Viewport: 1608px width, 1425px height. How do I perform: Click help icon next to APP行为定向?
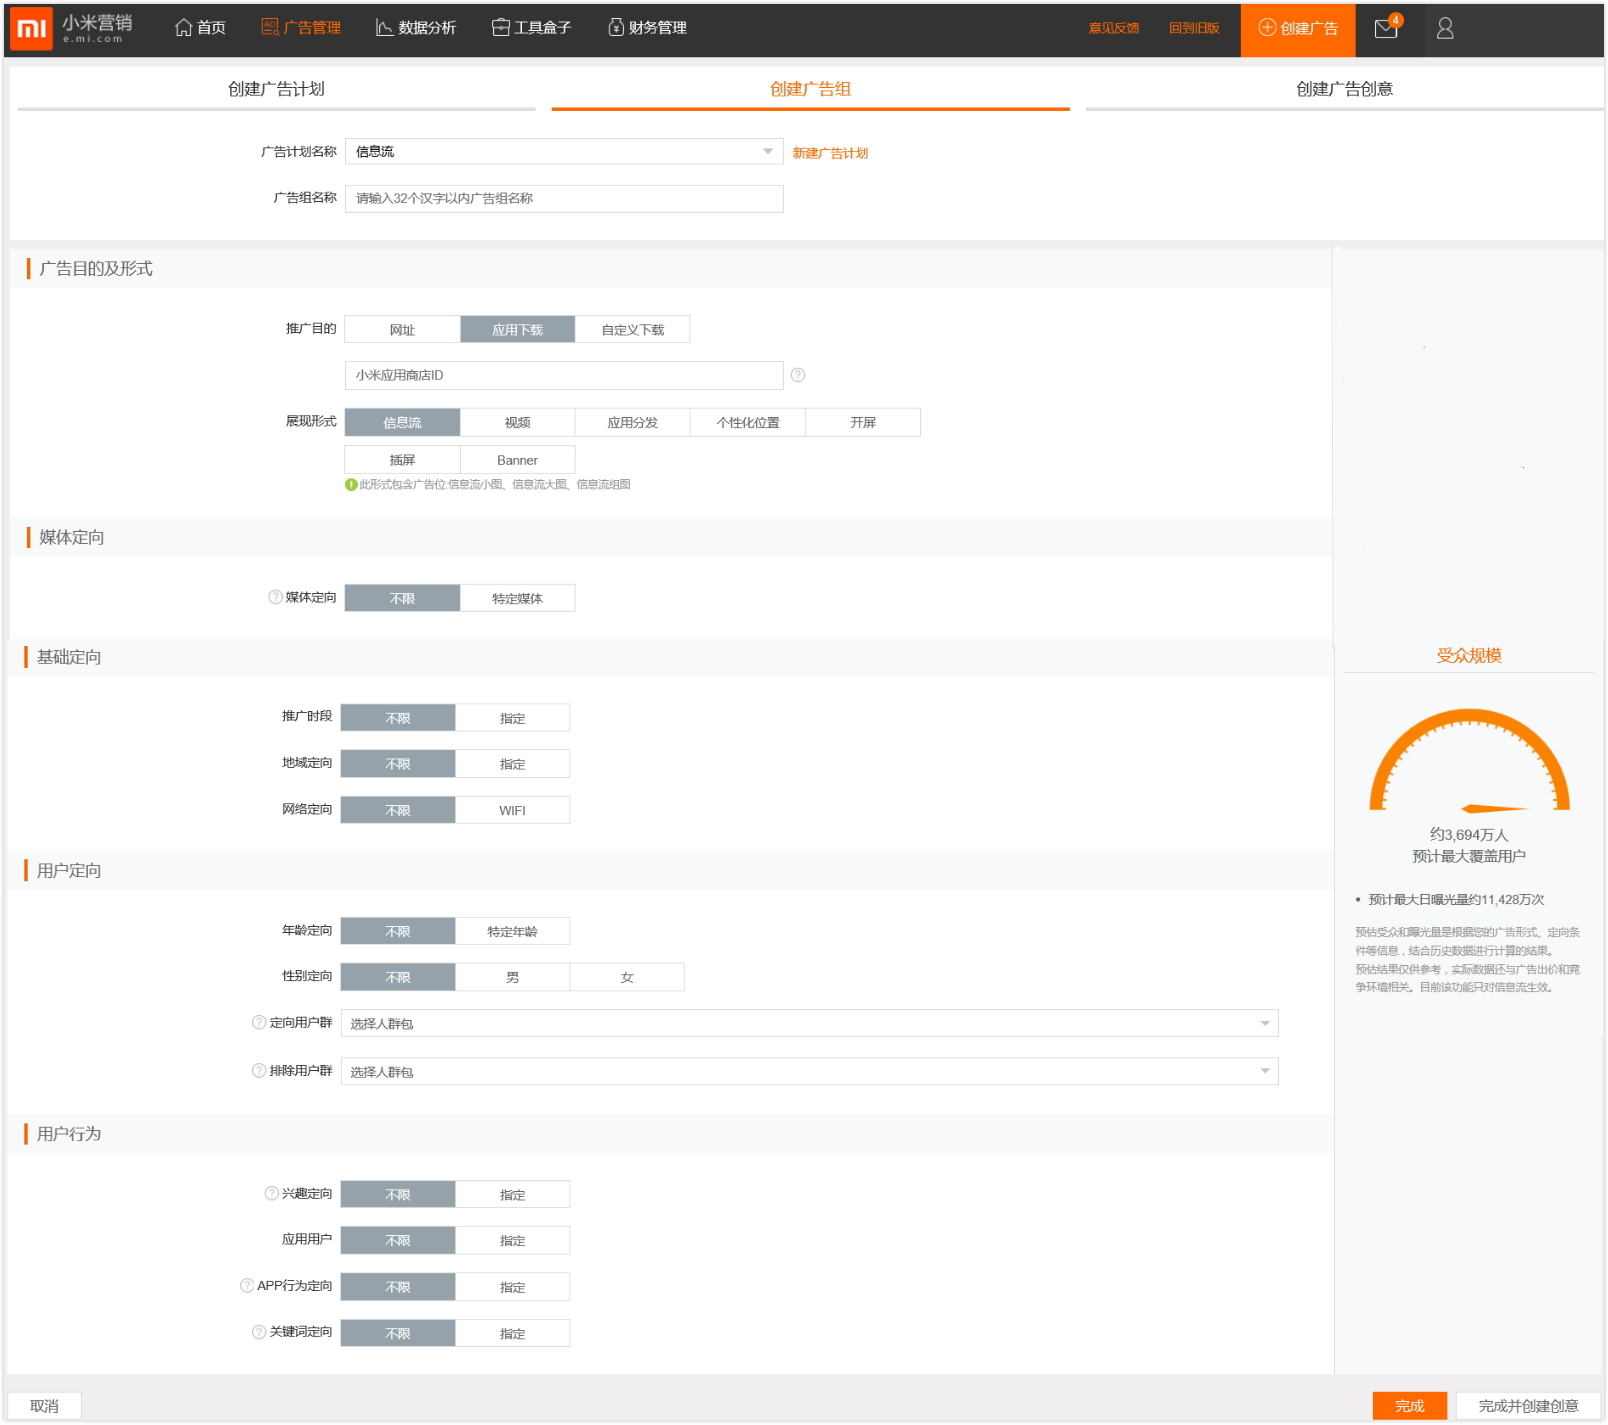point(247,1285)
